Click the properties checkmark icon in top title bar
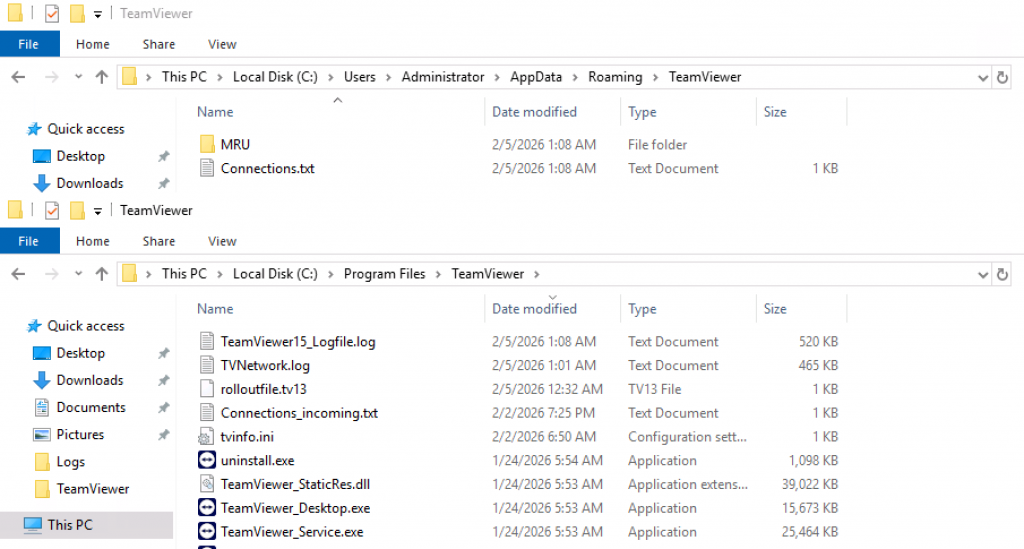 point(52,14)
